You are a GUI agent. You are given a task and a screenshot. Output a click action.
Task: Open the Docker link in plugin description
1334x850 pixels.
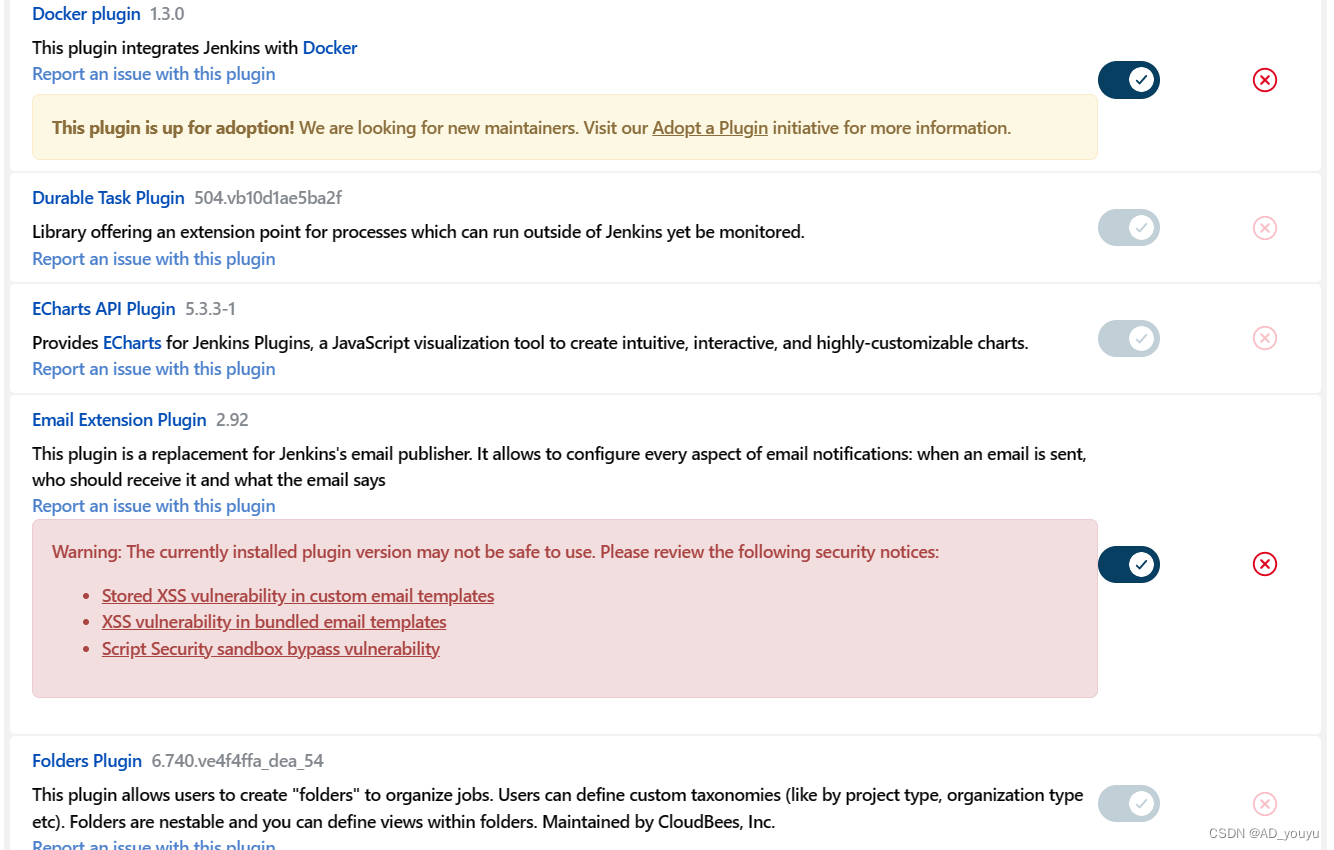330,47
